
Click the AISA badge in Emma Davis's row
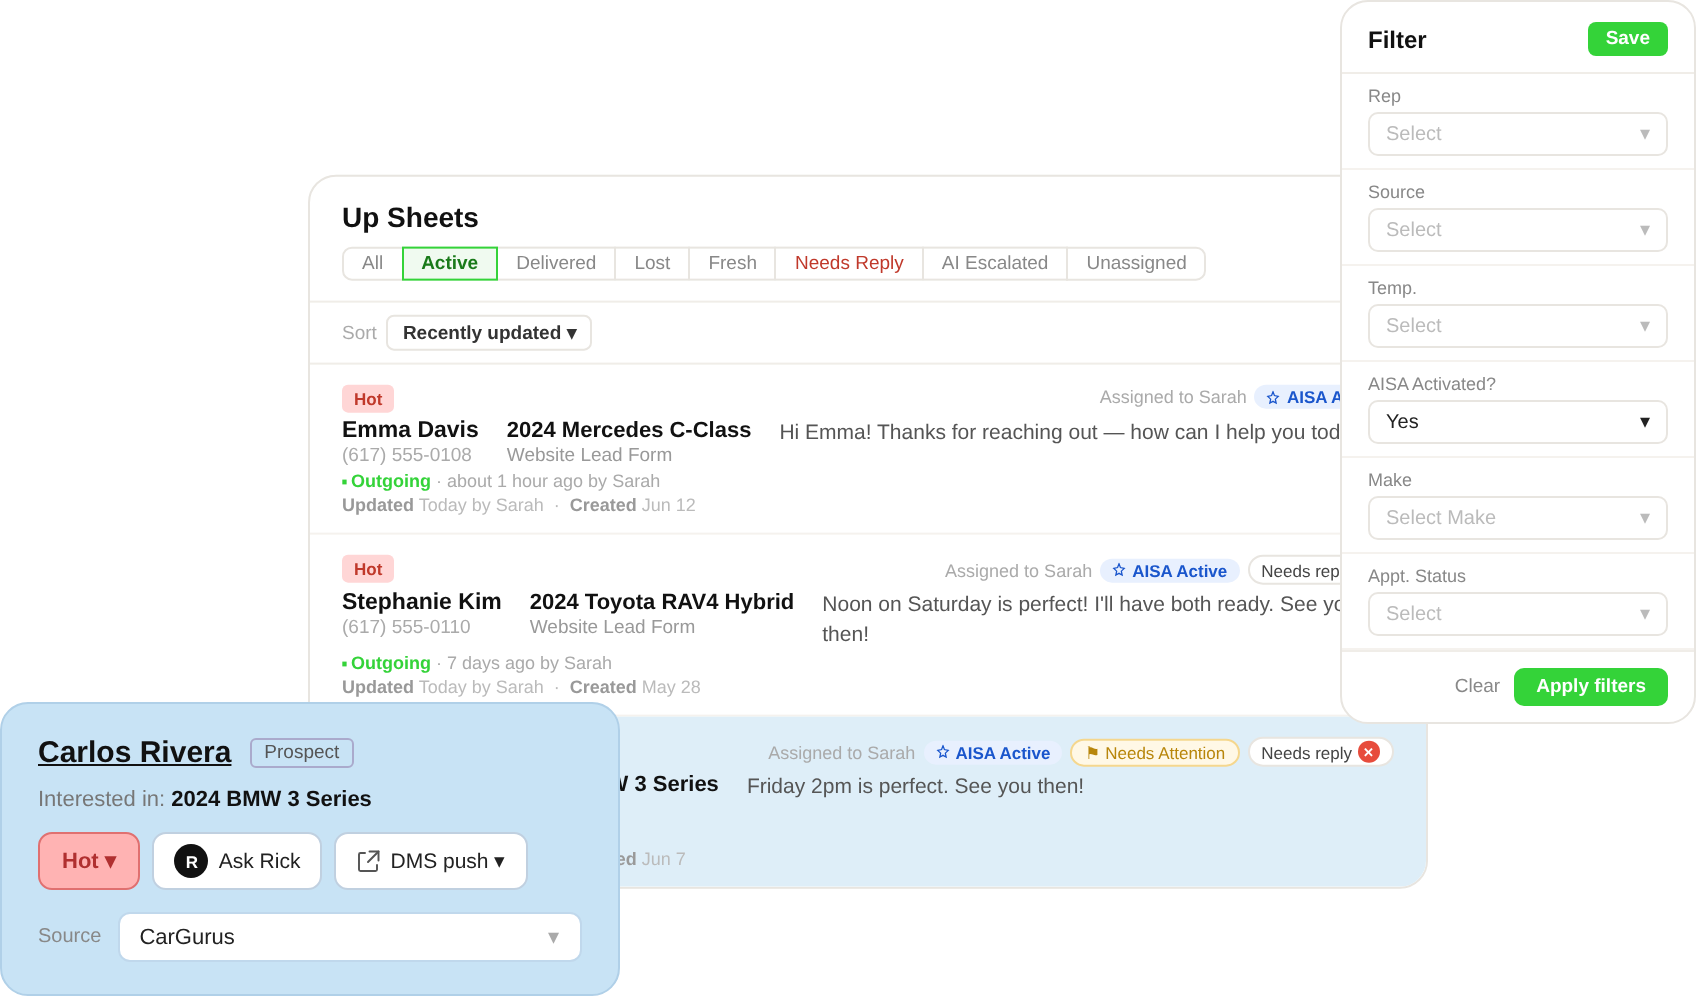[1299, 397]
